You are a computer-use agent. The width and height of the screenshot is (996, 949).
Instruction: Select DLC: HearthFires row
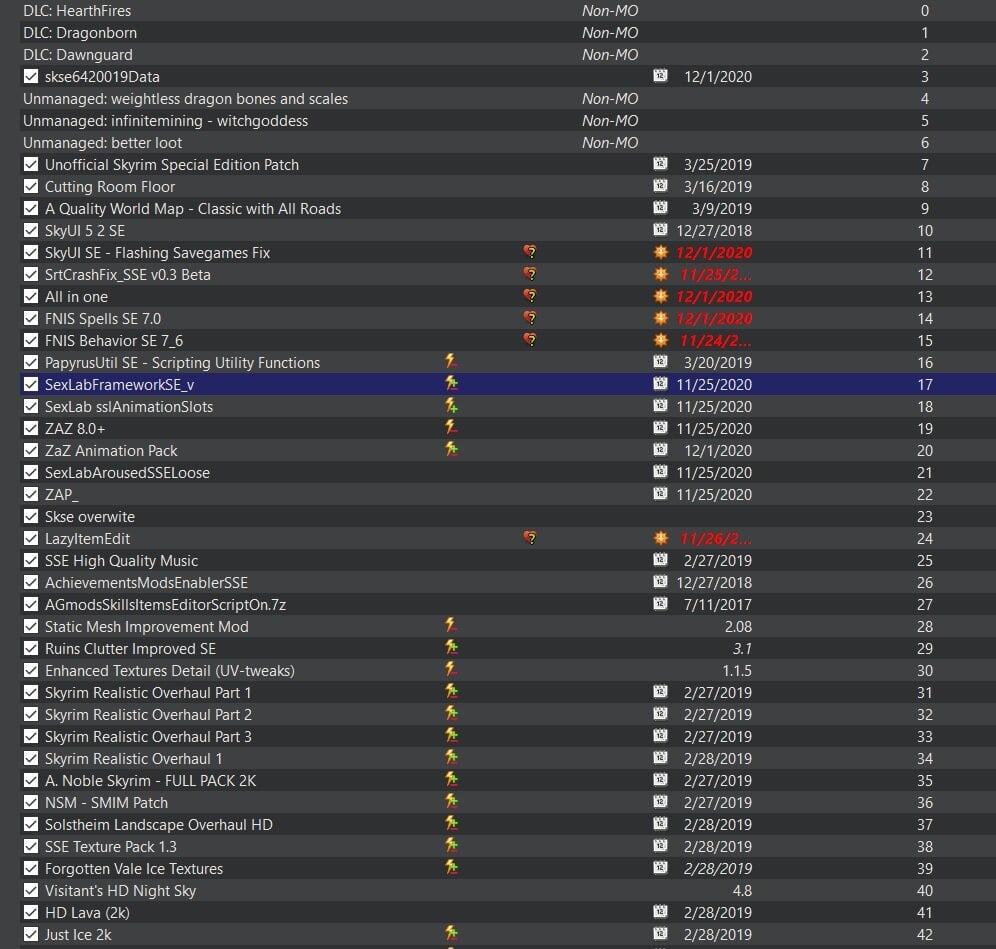(508, 11)
